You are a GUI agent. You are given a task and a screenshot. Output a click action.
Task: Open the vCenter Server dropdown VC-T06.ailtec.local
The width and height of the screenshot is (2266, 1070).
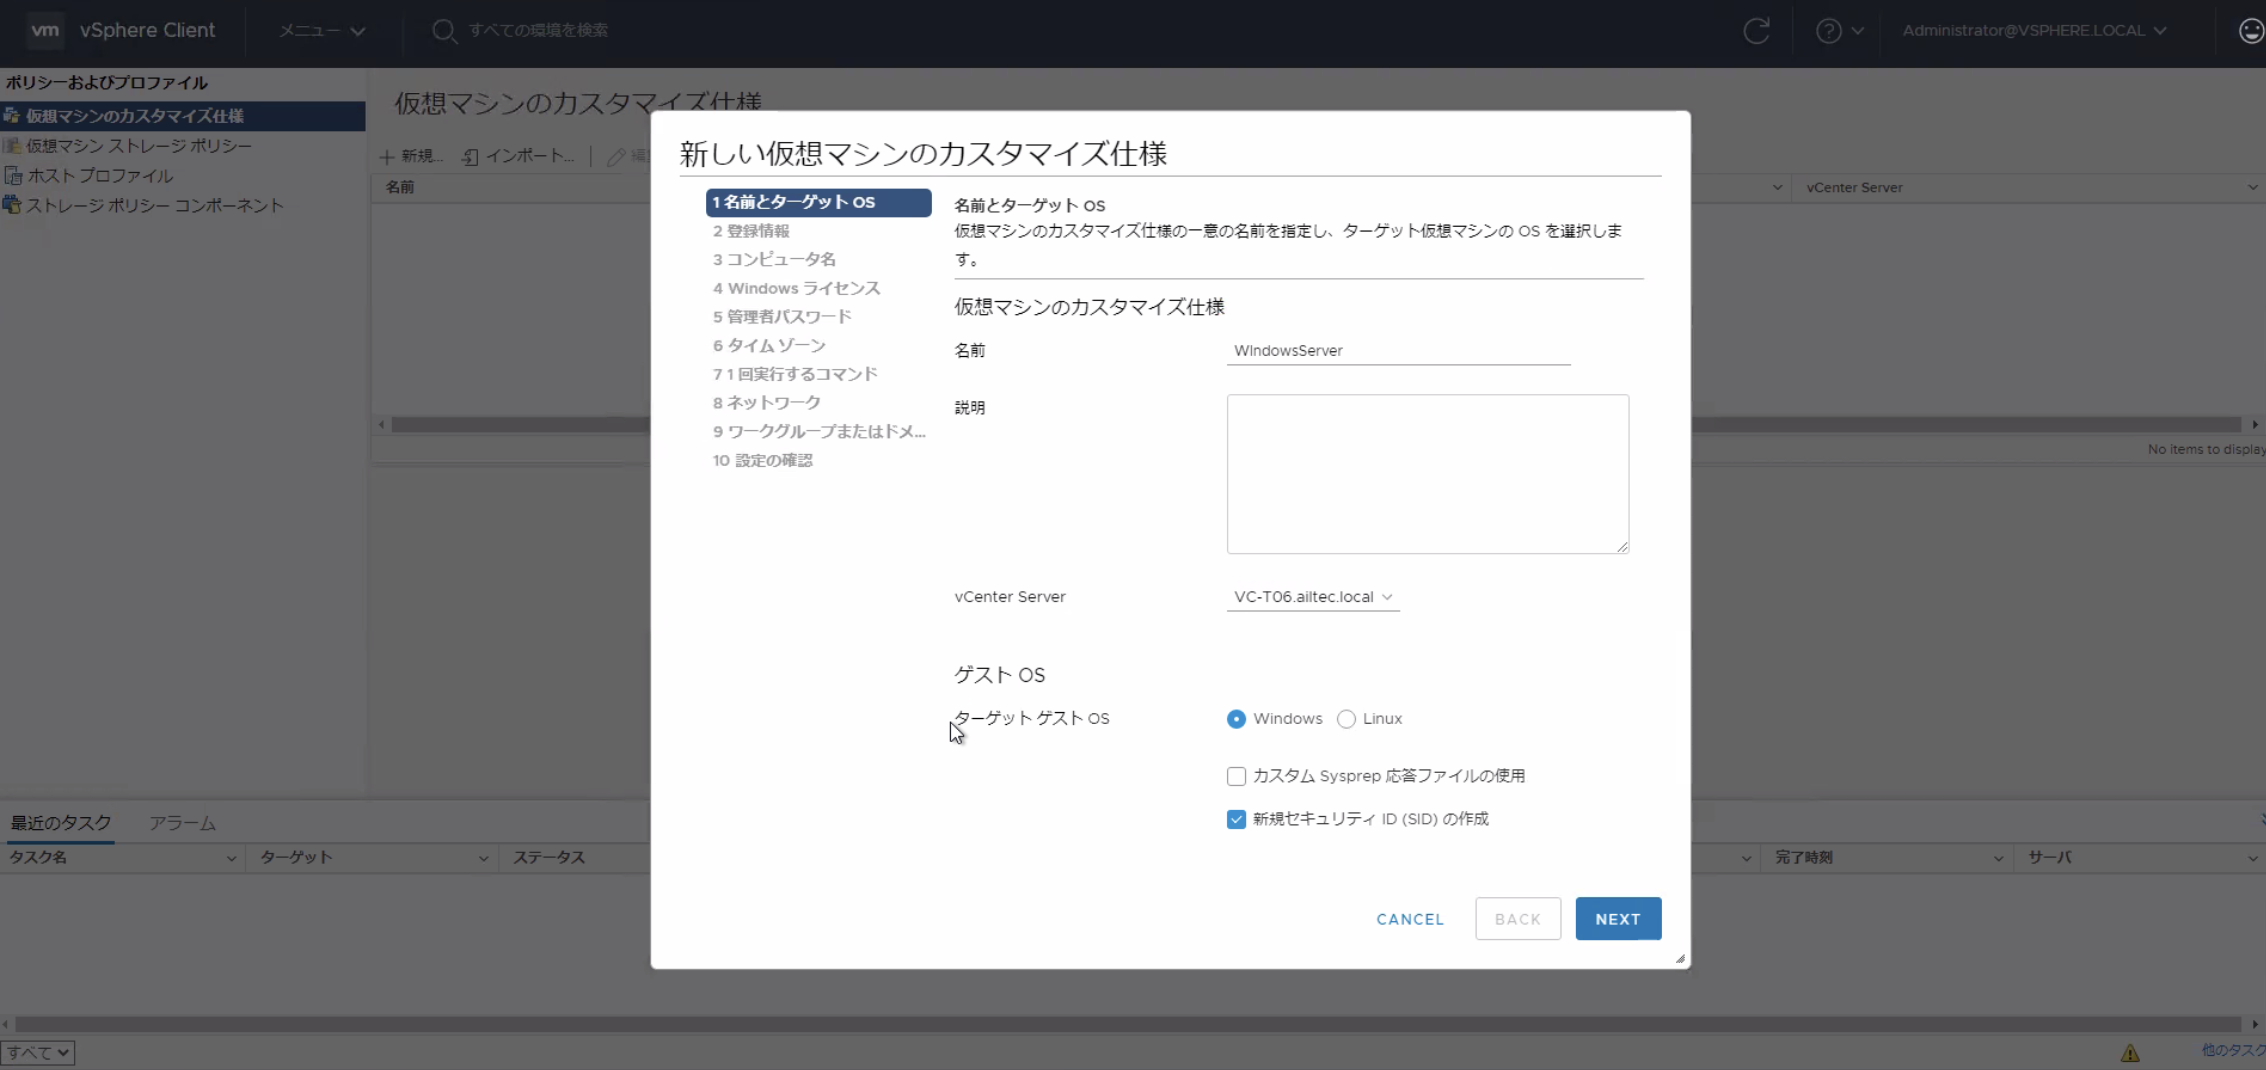click(1312, 596)
